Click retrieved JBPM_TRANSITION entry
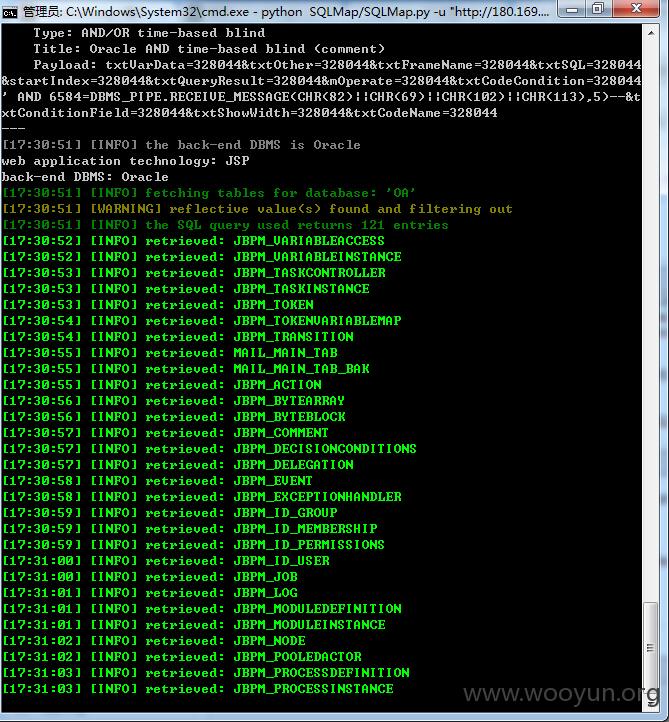The image size is (669, 722). click(178, 337)
